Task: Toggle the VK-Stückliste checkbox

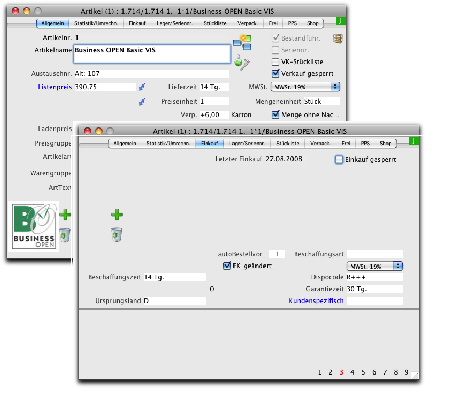Action: coord(275,62)
